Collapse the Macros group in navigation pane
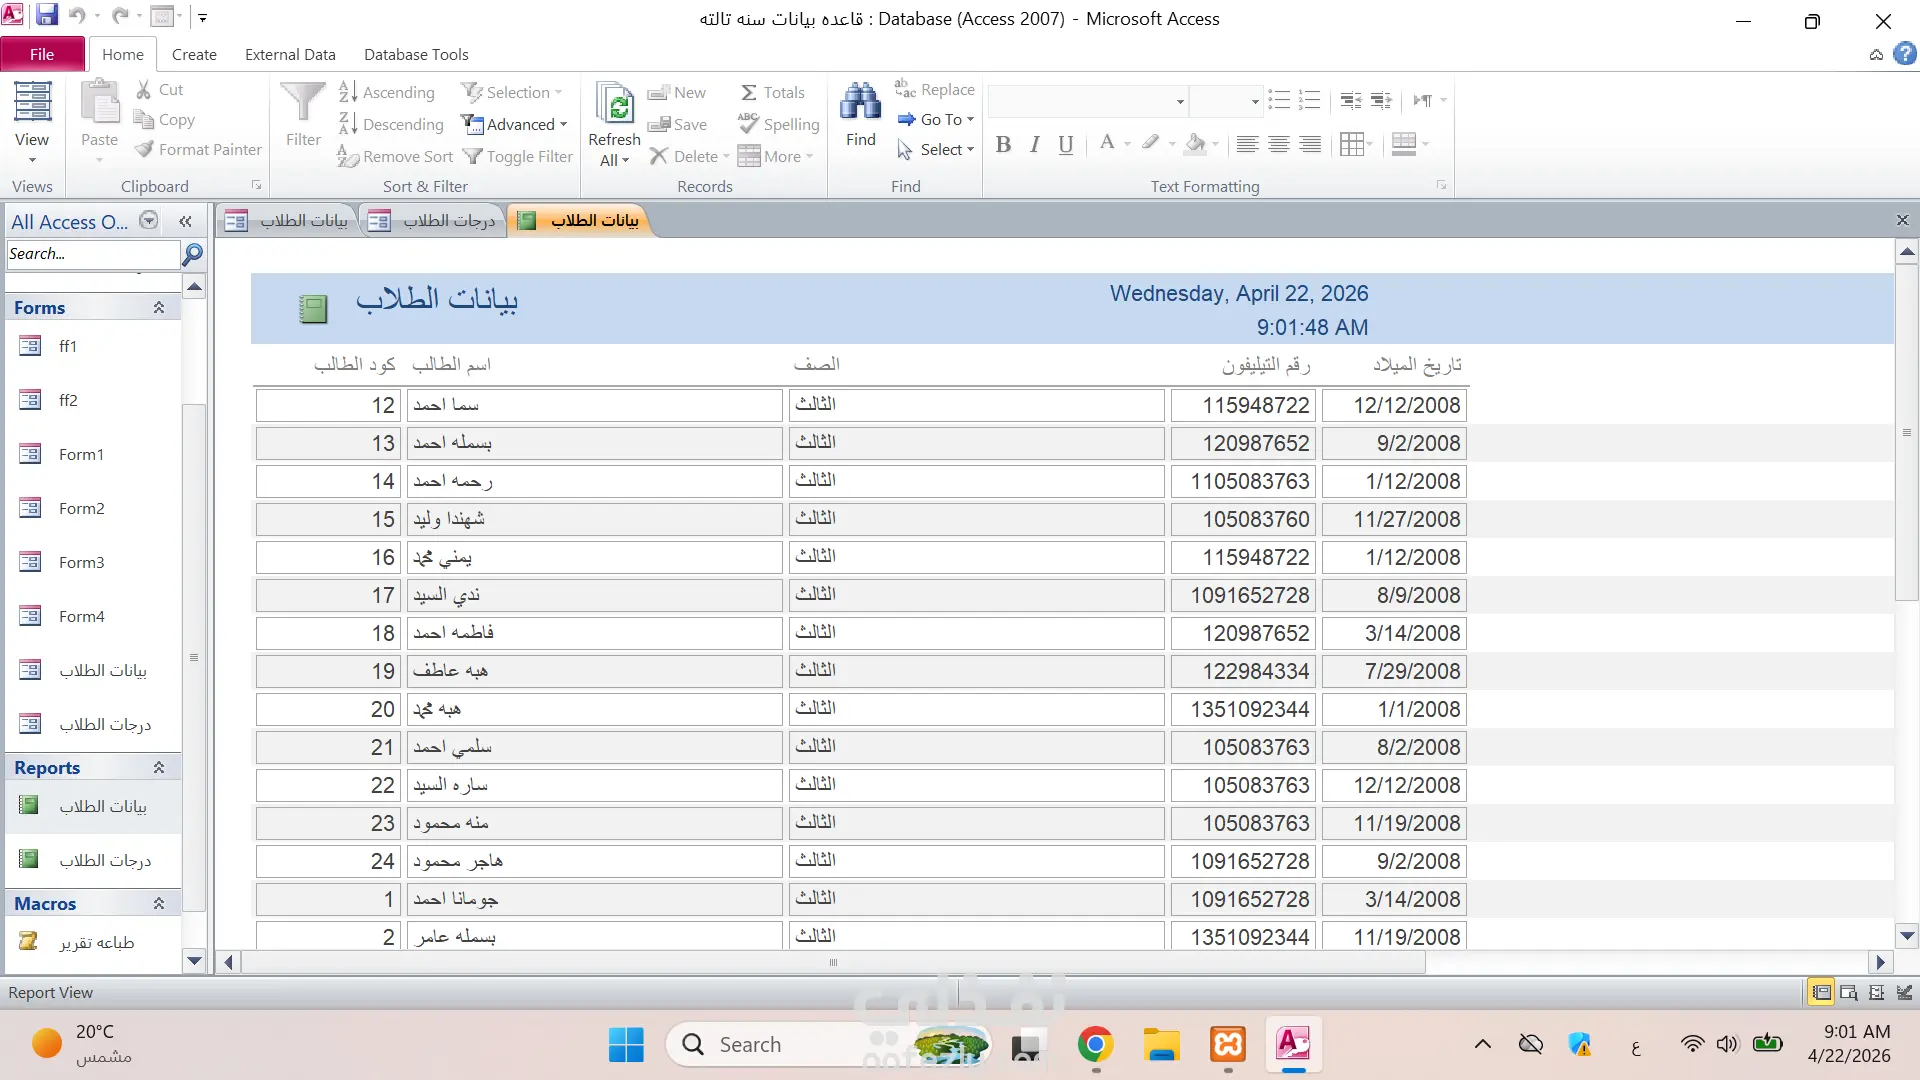The height and width of the screenshot is (1080, 1920). (x=158, y=904)
